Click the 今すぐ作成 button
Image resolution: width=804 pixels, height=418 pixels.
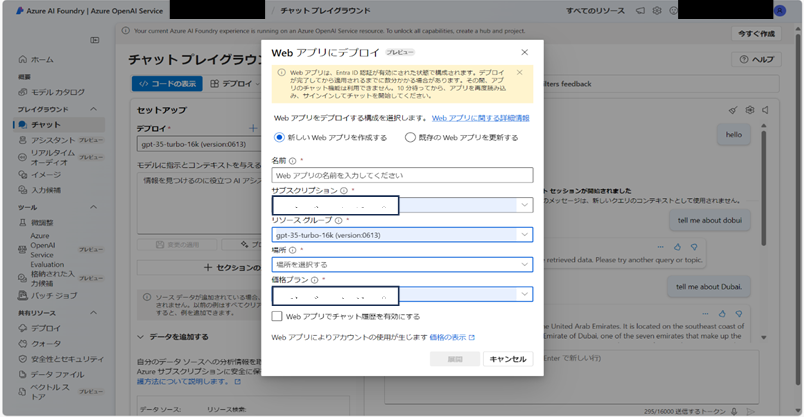756,33
